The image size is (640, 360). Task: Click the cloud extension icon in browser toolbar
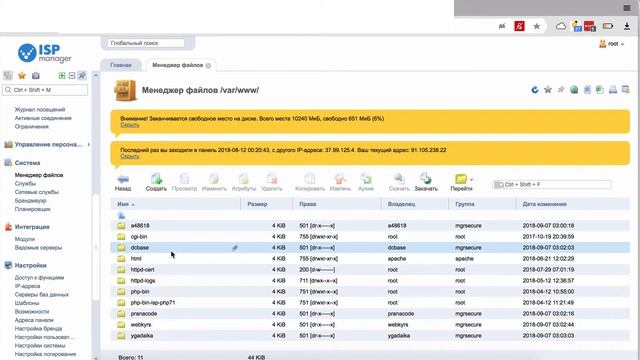point(561,27)
